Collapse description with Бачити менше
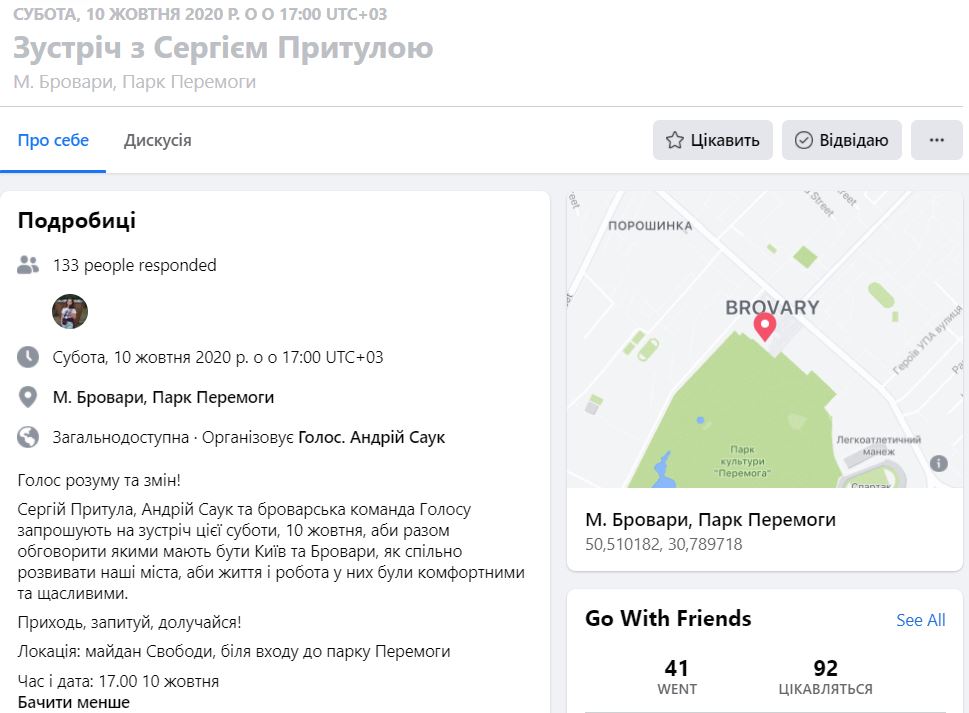 click(74, 702)
